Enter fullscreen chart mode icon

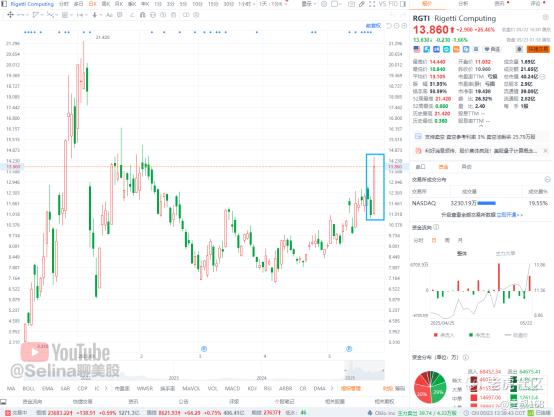point(372,4)
